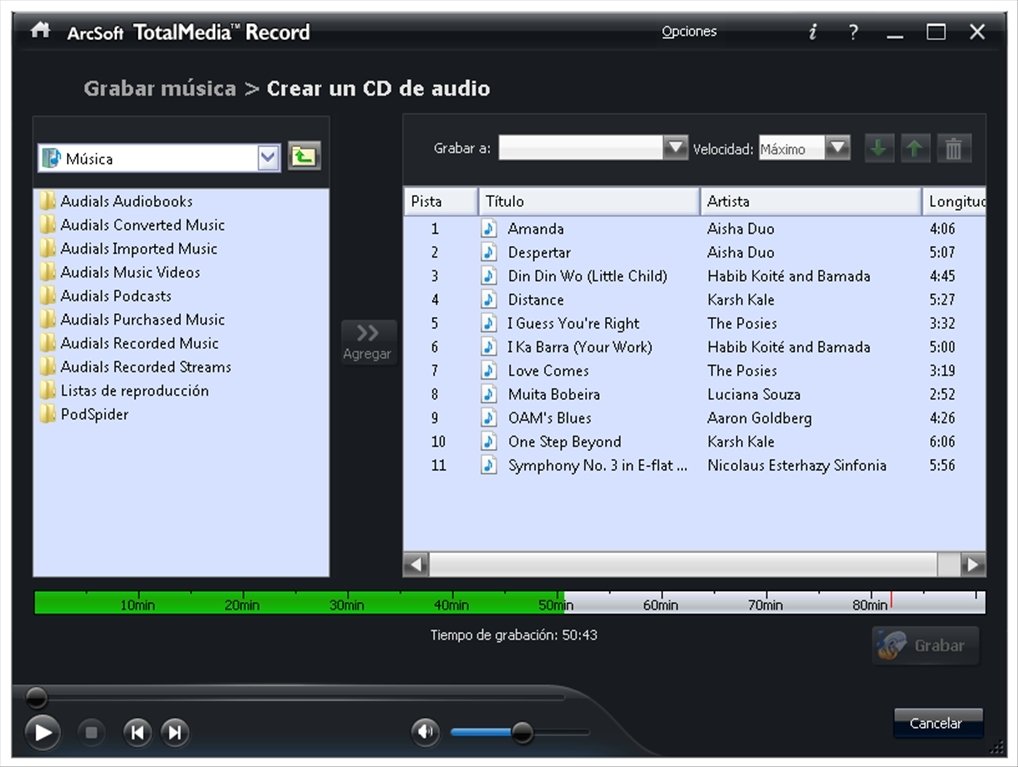Open the info (i) icon
Image resolution: width=1018 pixels, height=767 pixels.
click(x=812, y=31)
